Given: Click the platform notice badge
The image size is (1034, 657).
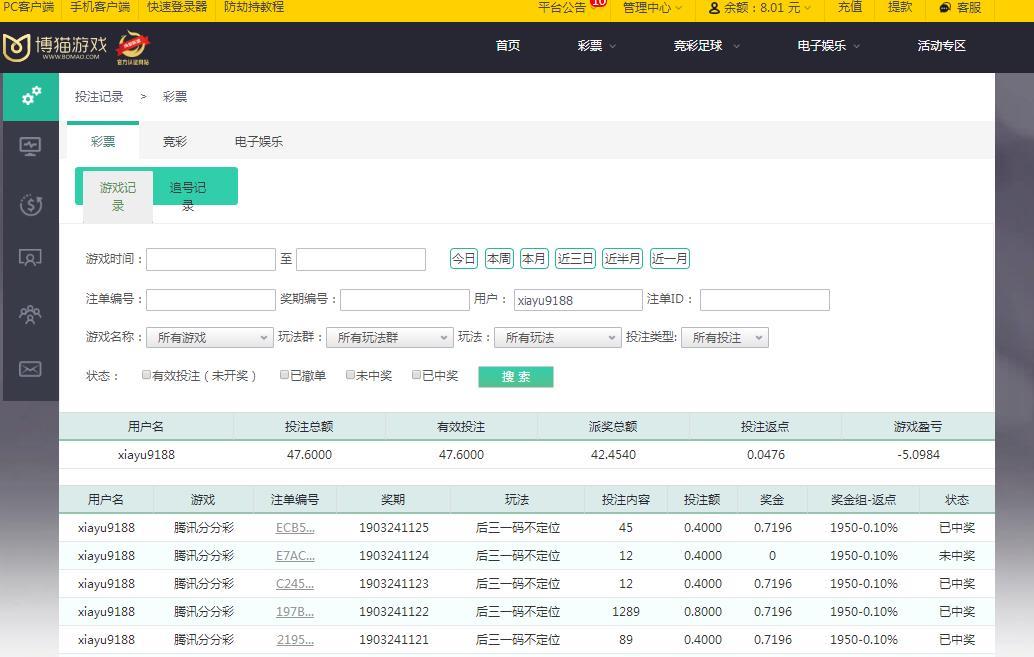Looking at the screenshot, I should coord(598,3).
